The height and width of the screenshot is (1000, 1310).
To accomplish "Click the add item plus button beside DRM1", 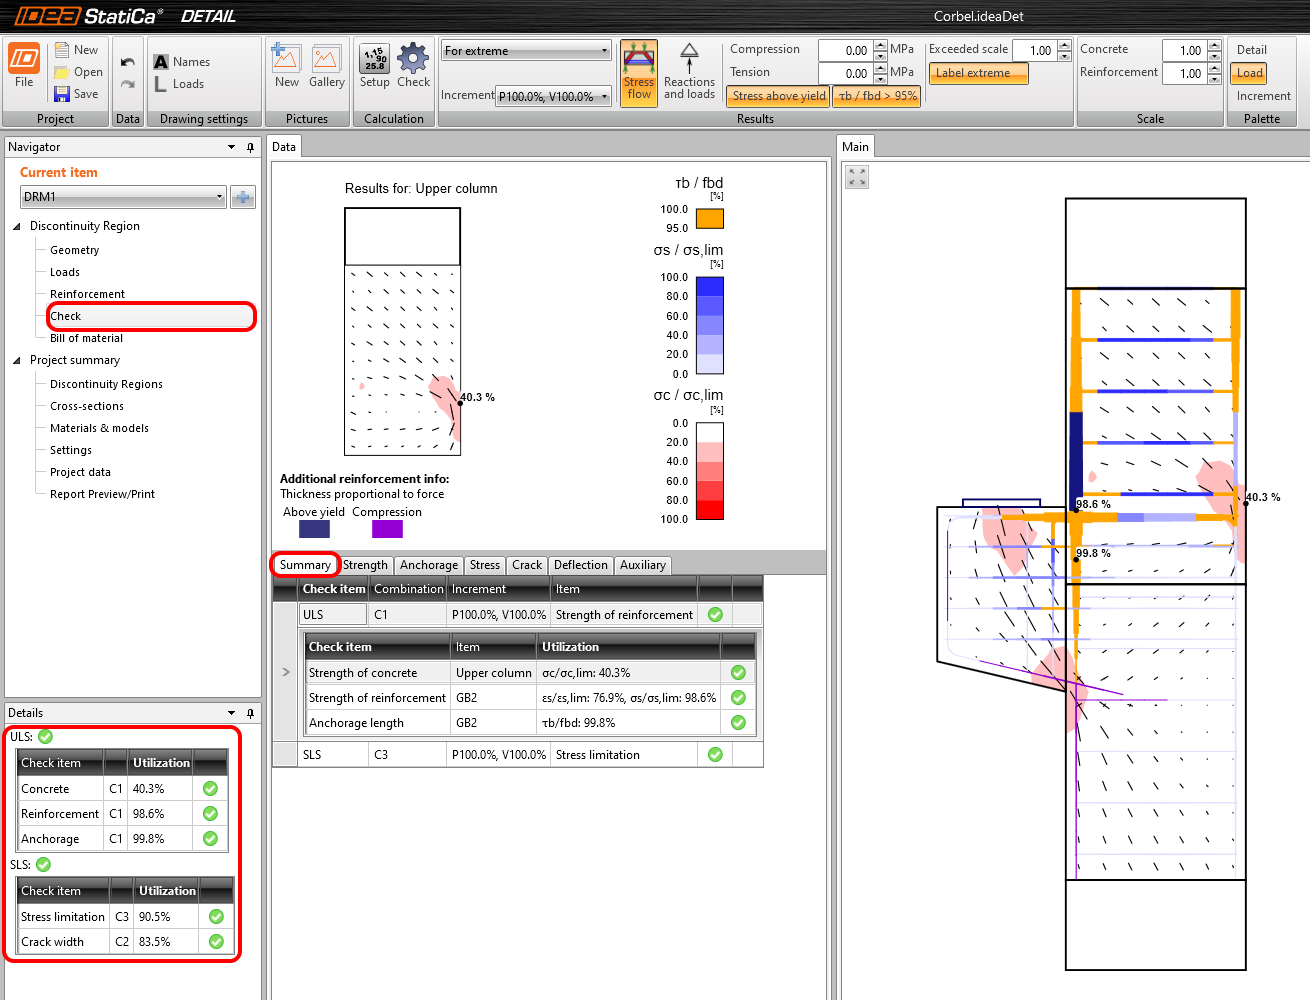I will click(x=243, y=197).
